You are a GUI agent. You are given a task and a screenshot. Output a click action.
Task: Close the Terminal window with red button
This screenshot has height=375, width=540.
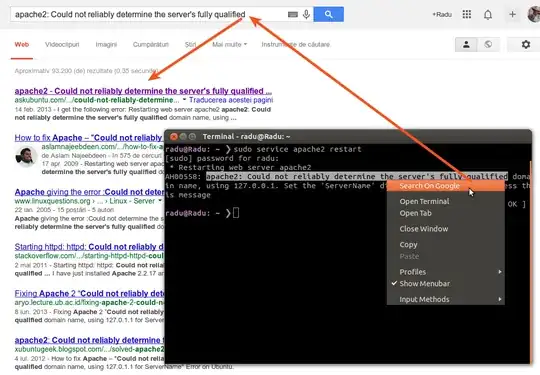tap(174, 137)
